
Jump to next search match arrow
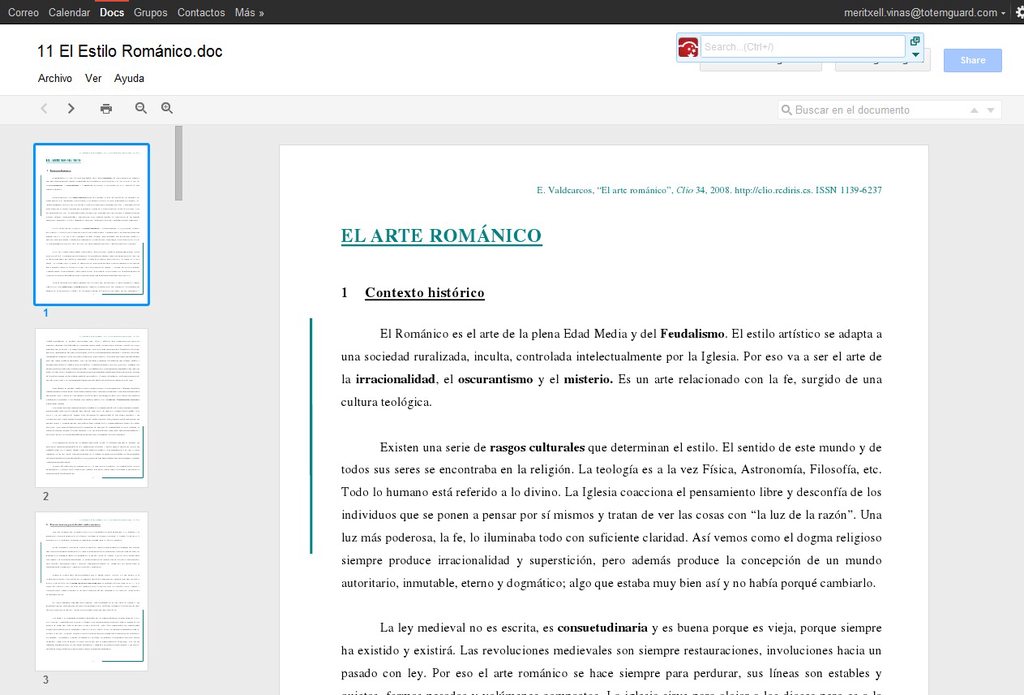click(x=991, y=110)
